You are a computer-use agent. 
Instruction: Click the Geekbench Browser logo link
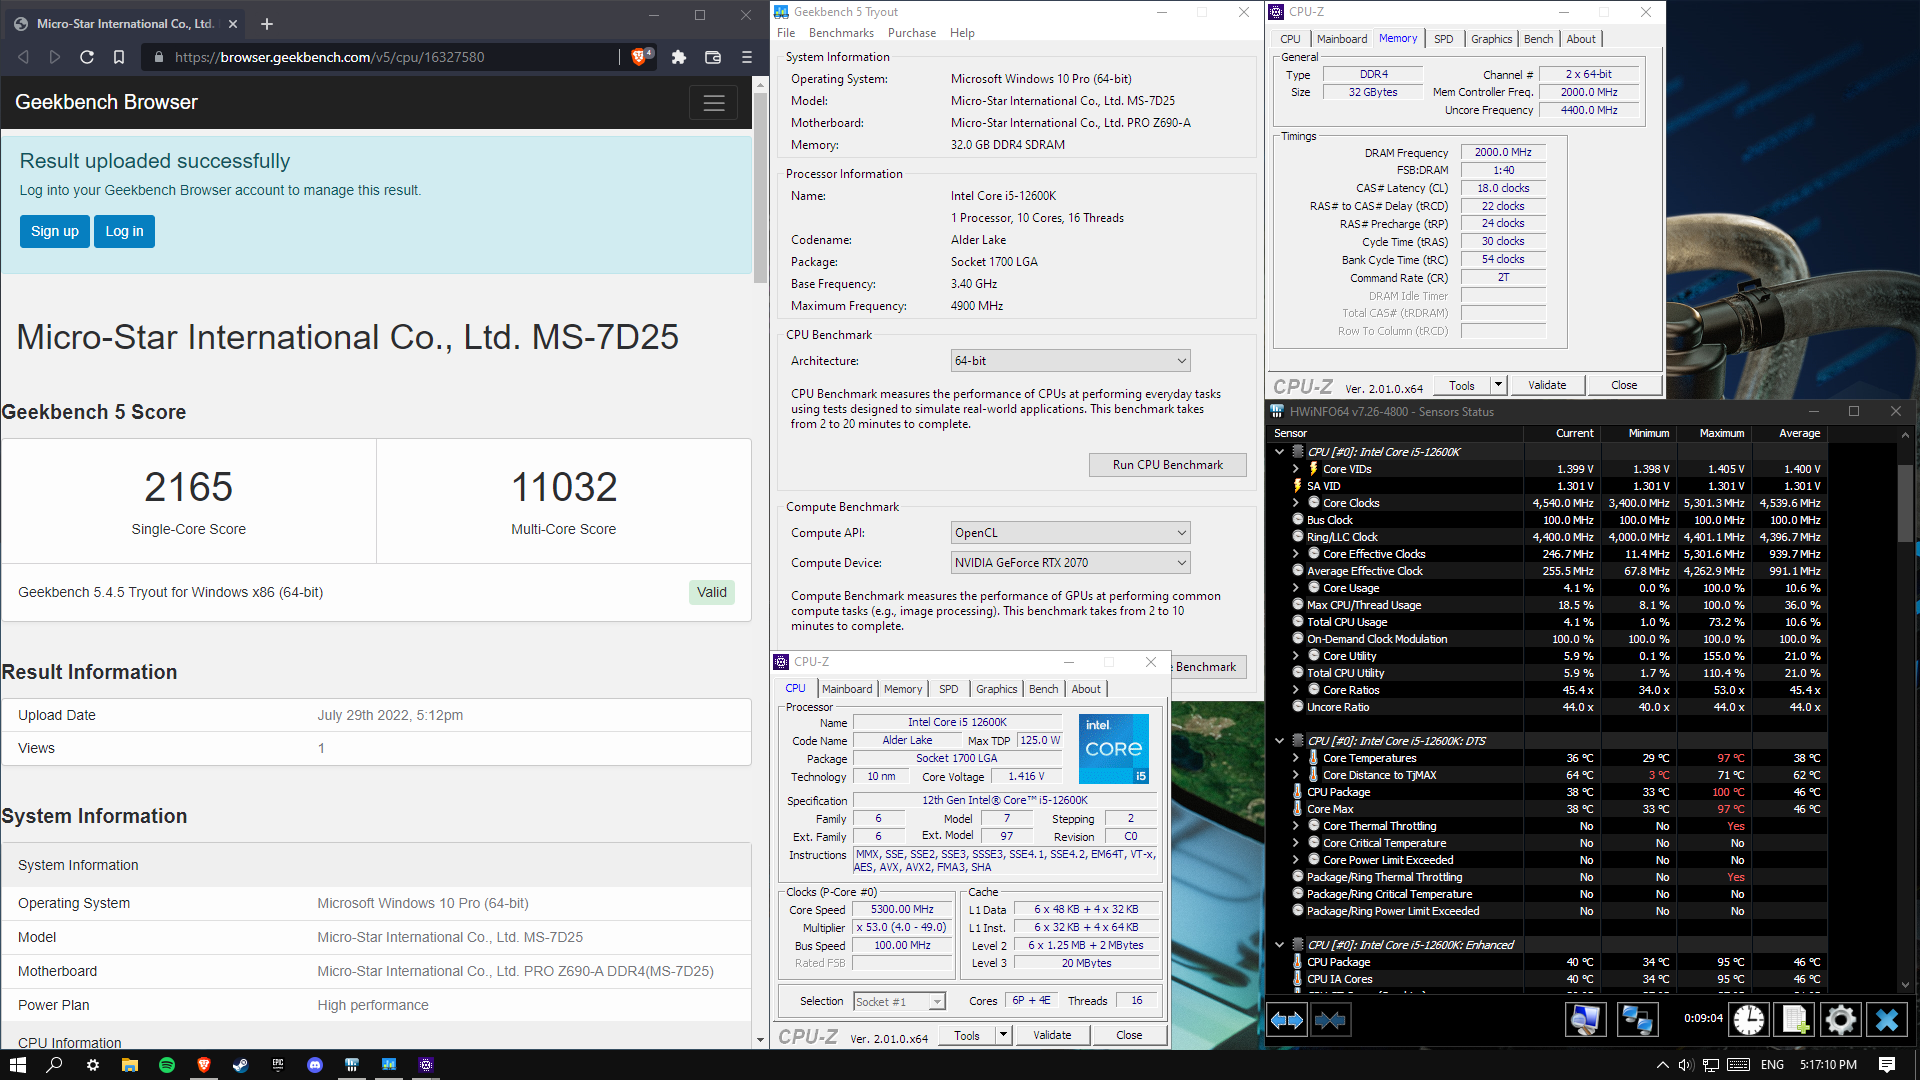point(107,102)
